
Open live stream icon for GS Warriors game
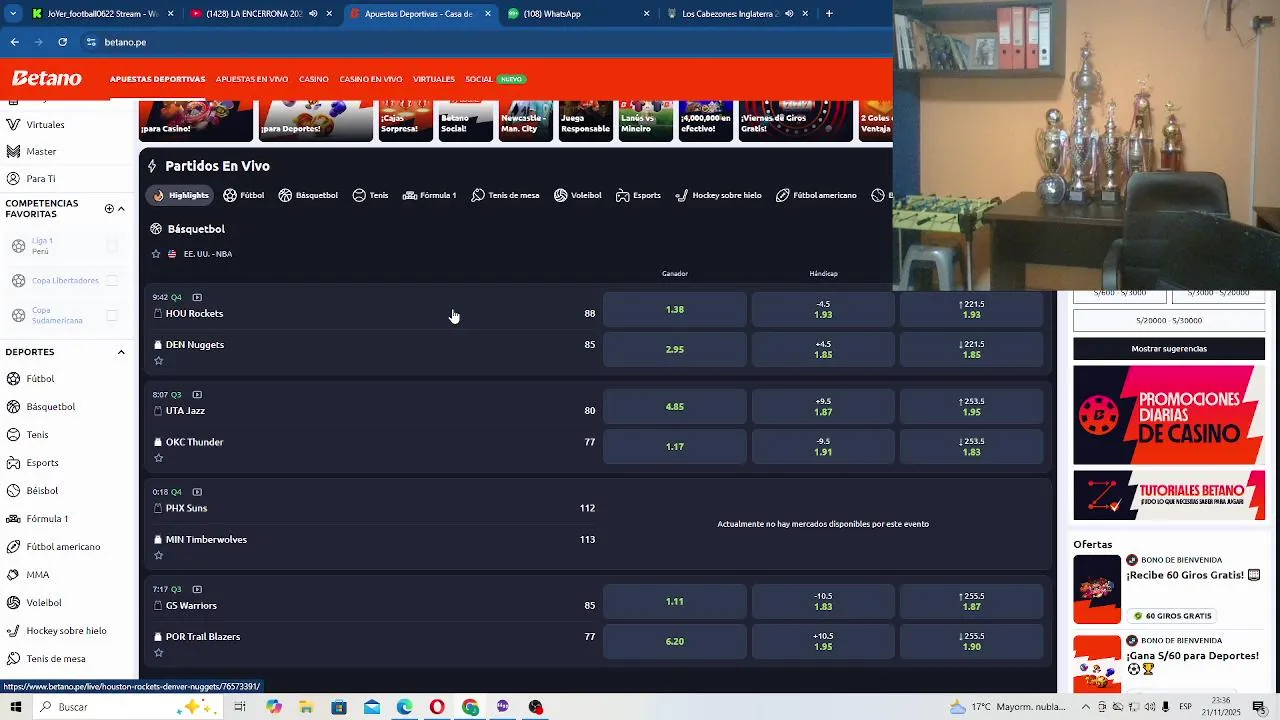[197, 589]
